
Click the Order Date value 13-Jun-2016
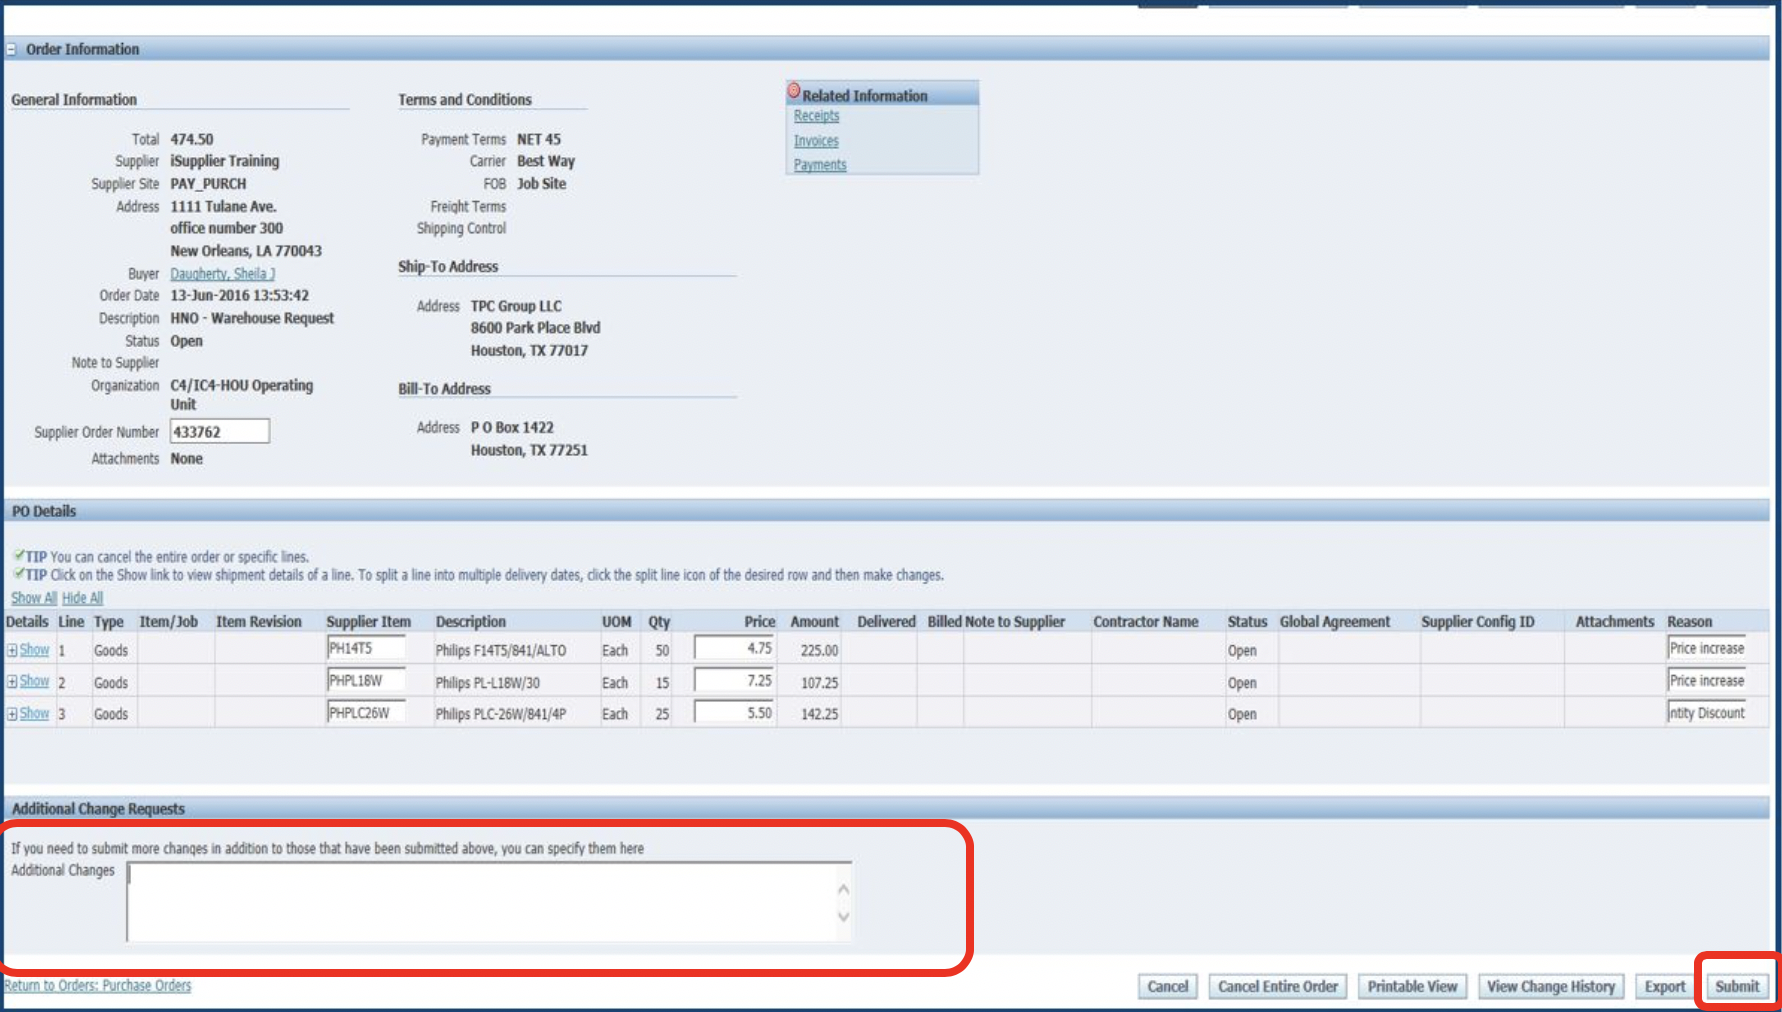[x=239, y=296]
